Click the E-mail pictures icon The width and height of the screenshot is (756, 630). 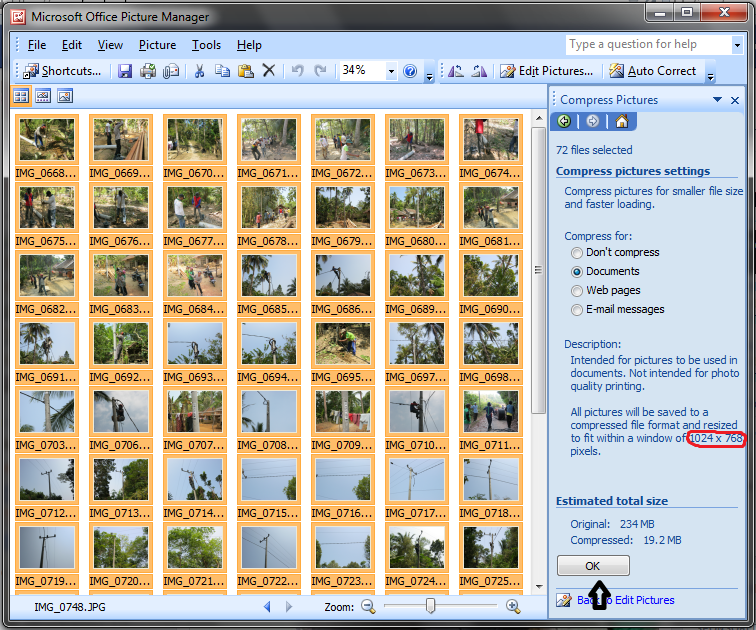pyautogui.click(x=171, y=71)
